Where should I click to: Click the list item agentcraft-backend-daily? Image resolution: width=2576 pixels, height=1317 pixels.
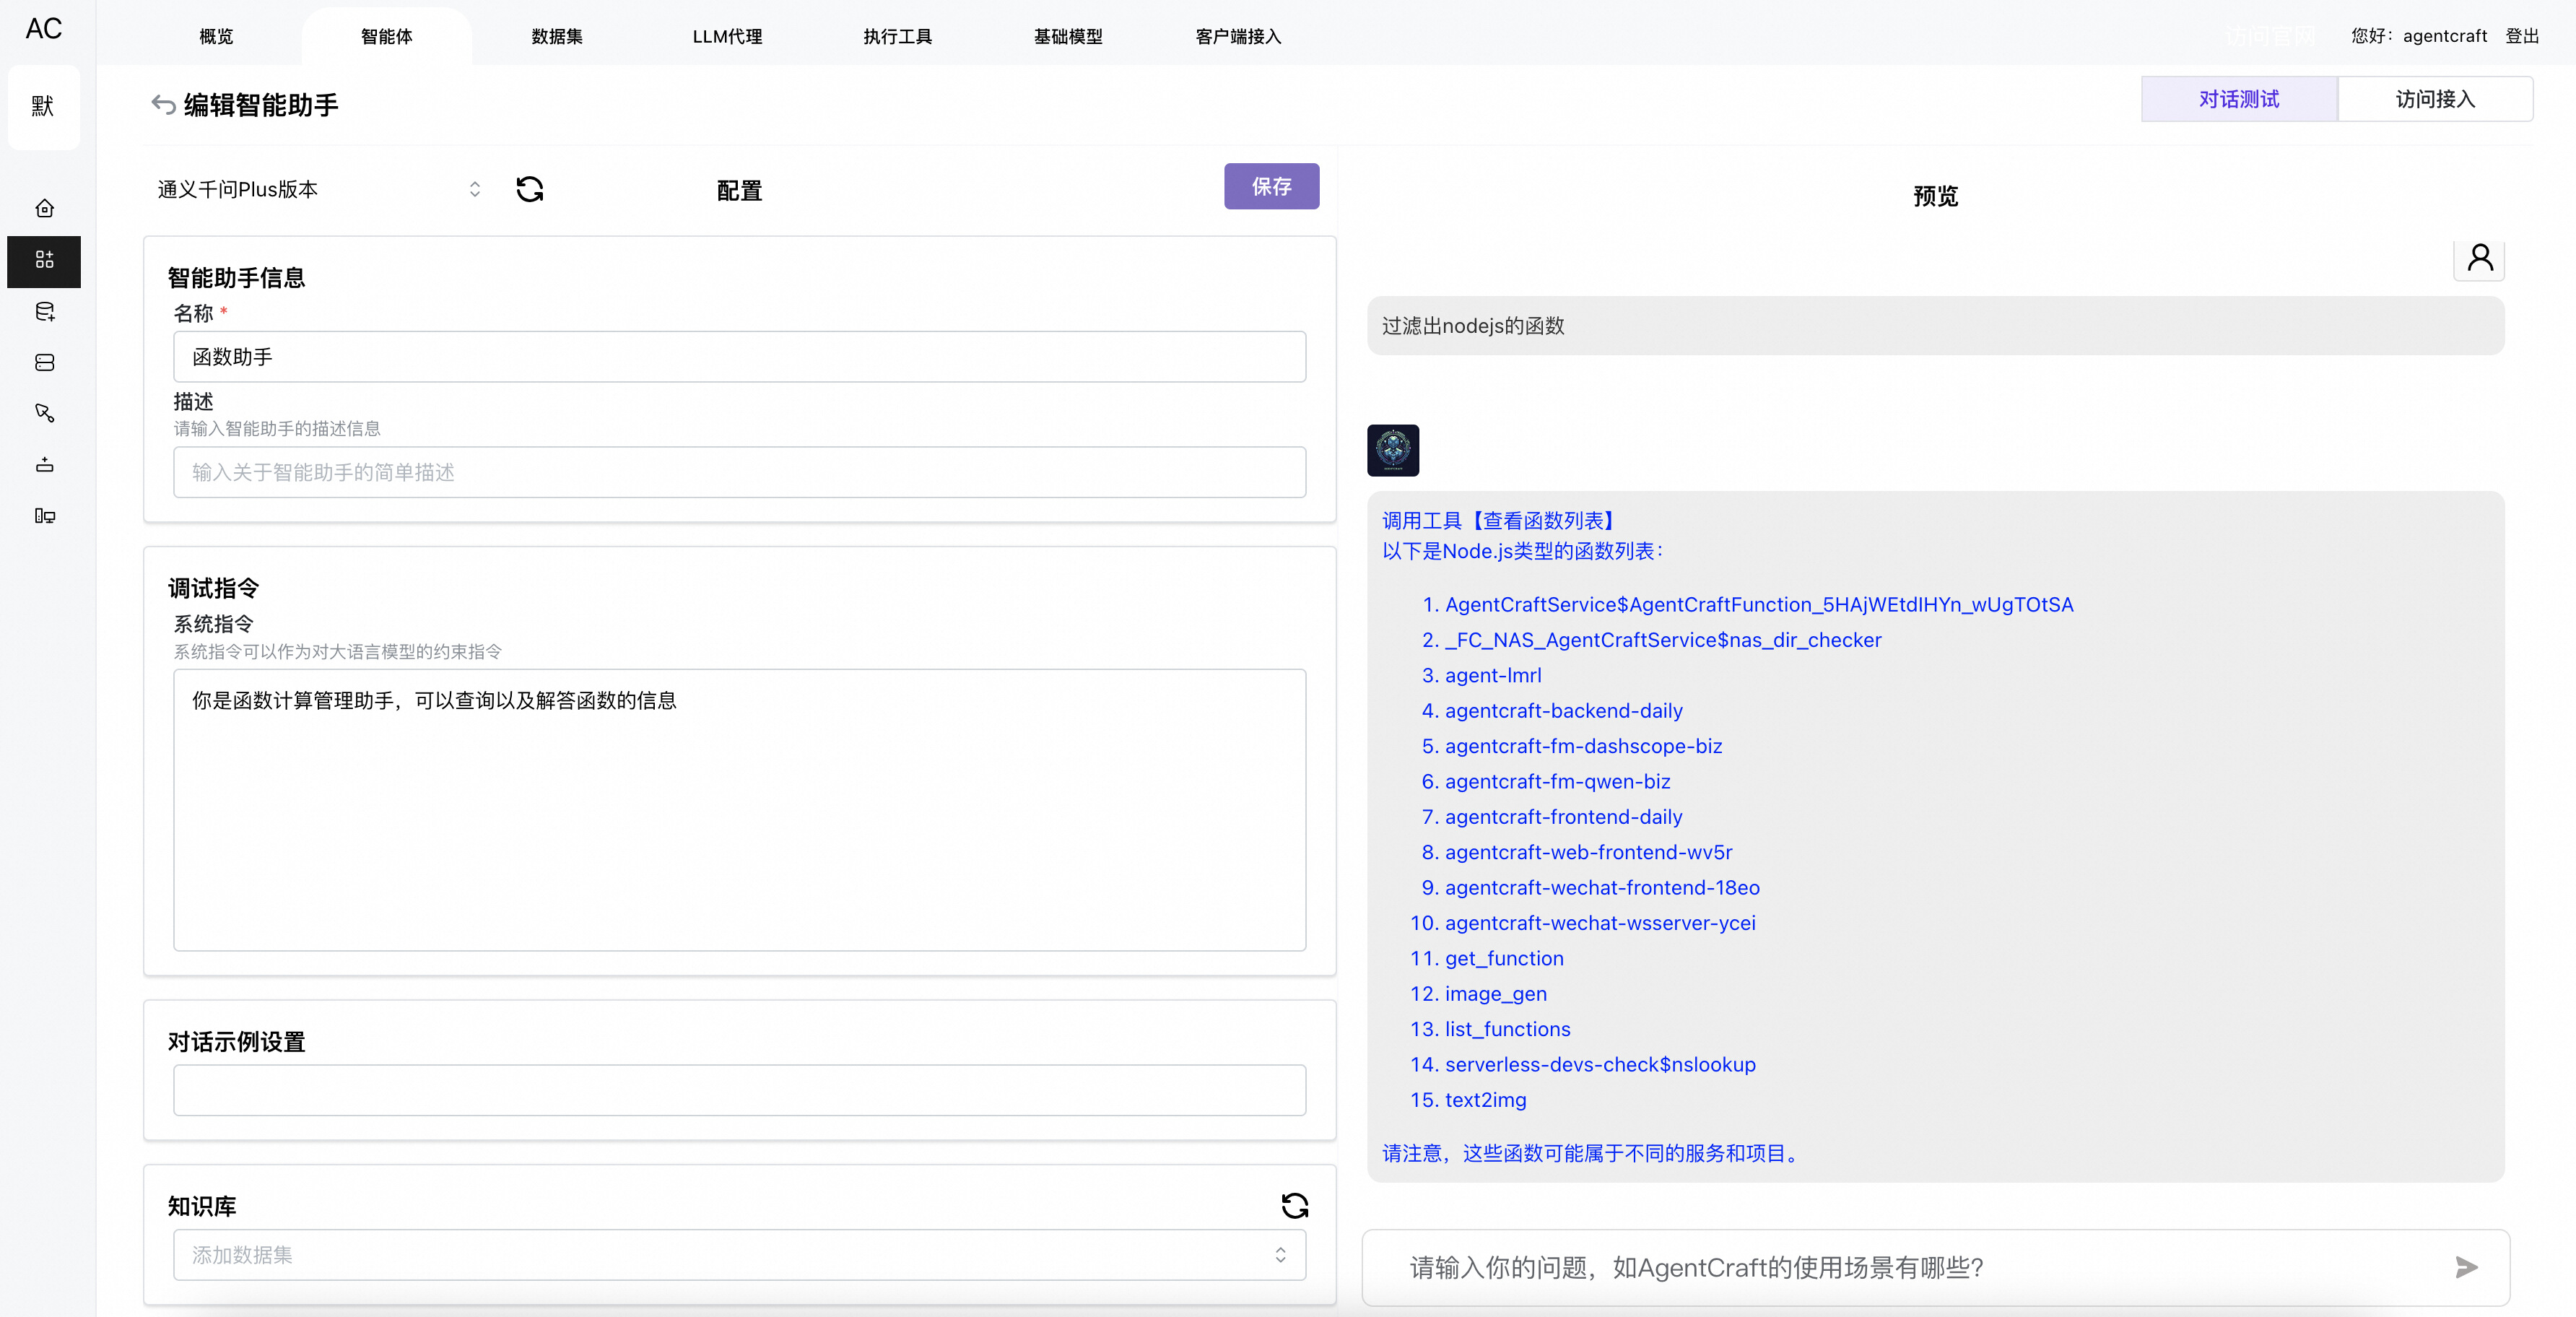(x=1563, y=711)
